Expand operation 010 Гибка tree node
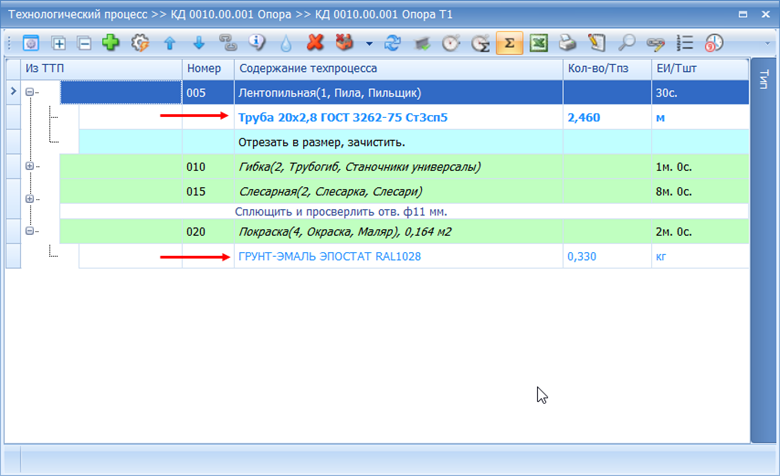This screenshot has height=476, width=780. pos(30,166)
